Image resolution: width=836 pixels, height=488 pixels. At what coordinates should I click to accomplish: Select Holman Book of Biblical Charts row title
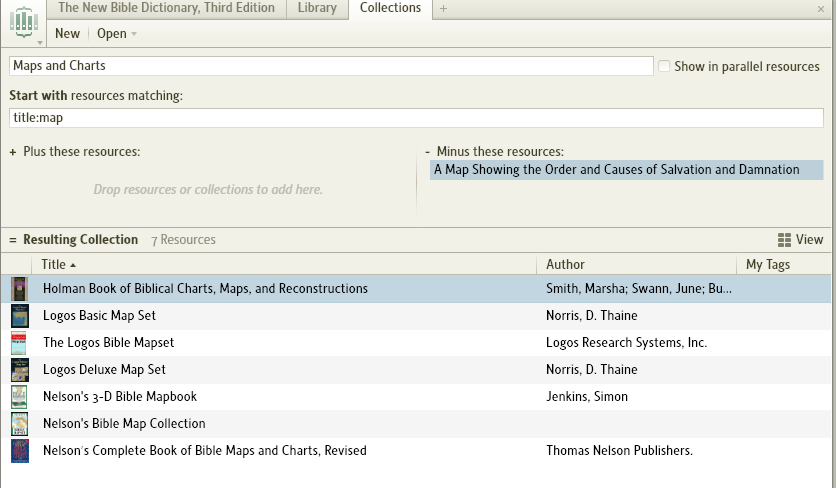[x=205, y=289]
